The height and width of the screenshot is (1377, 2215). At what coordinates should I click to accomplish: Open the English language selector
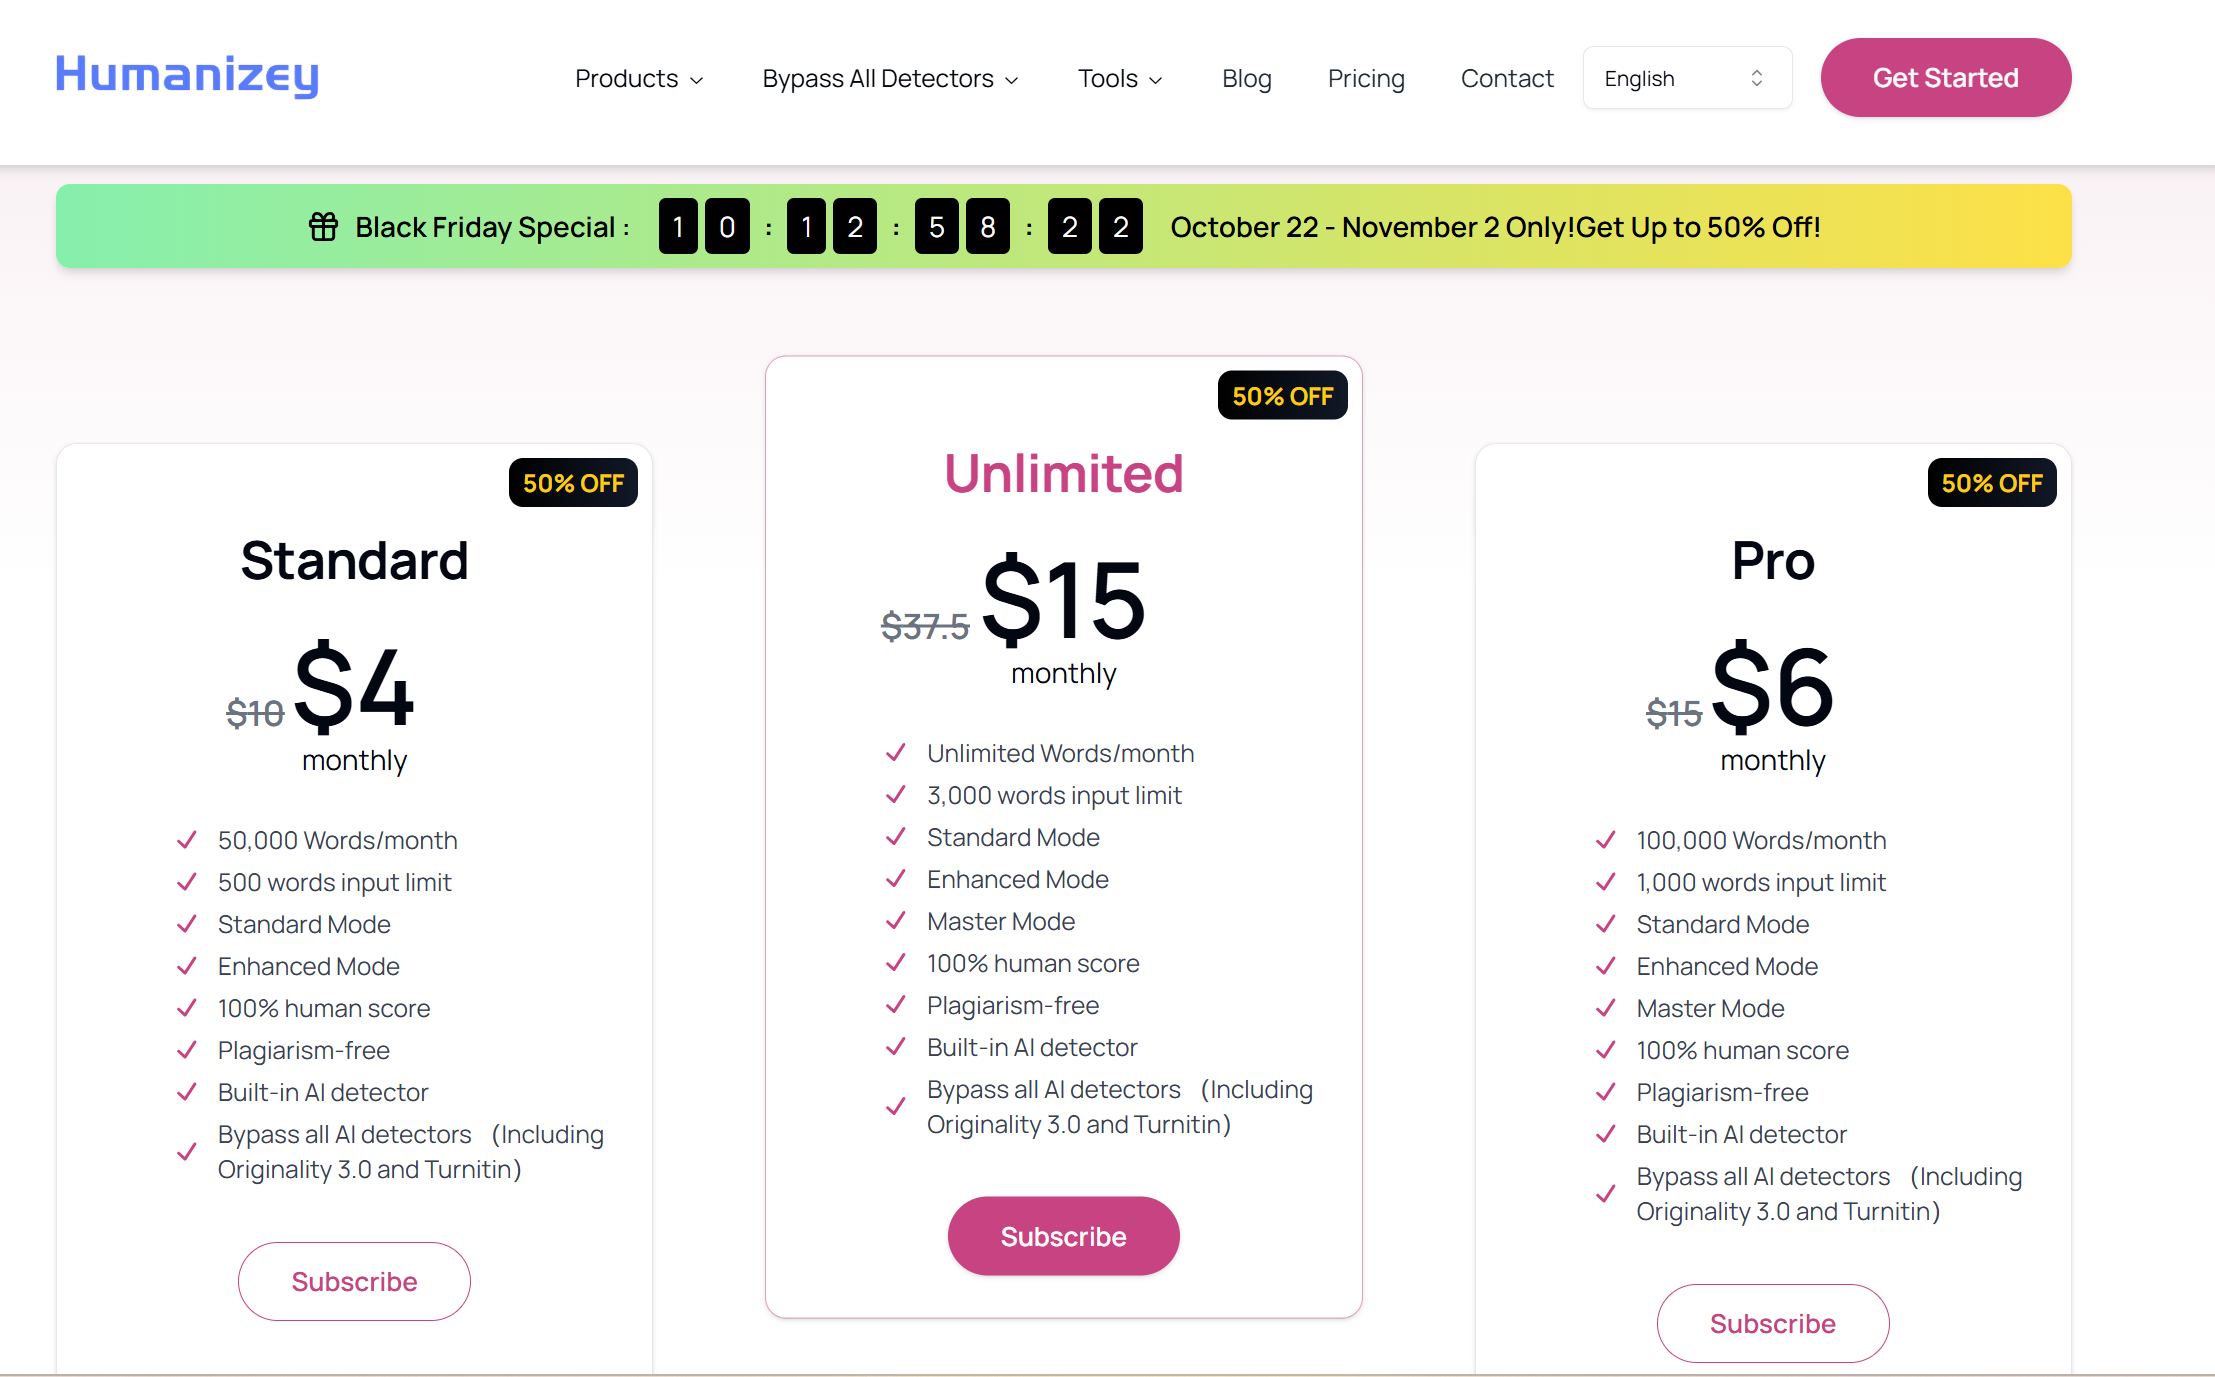1687,79
